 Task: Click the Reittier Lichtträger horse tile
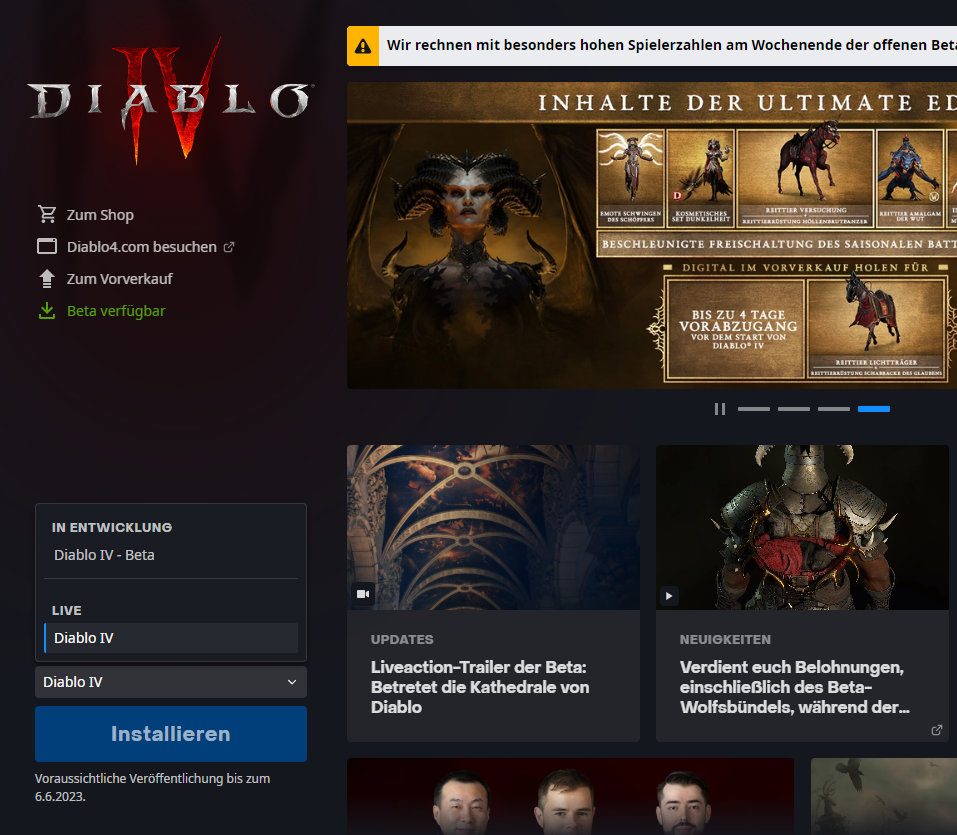point(876,328)
